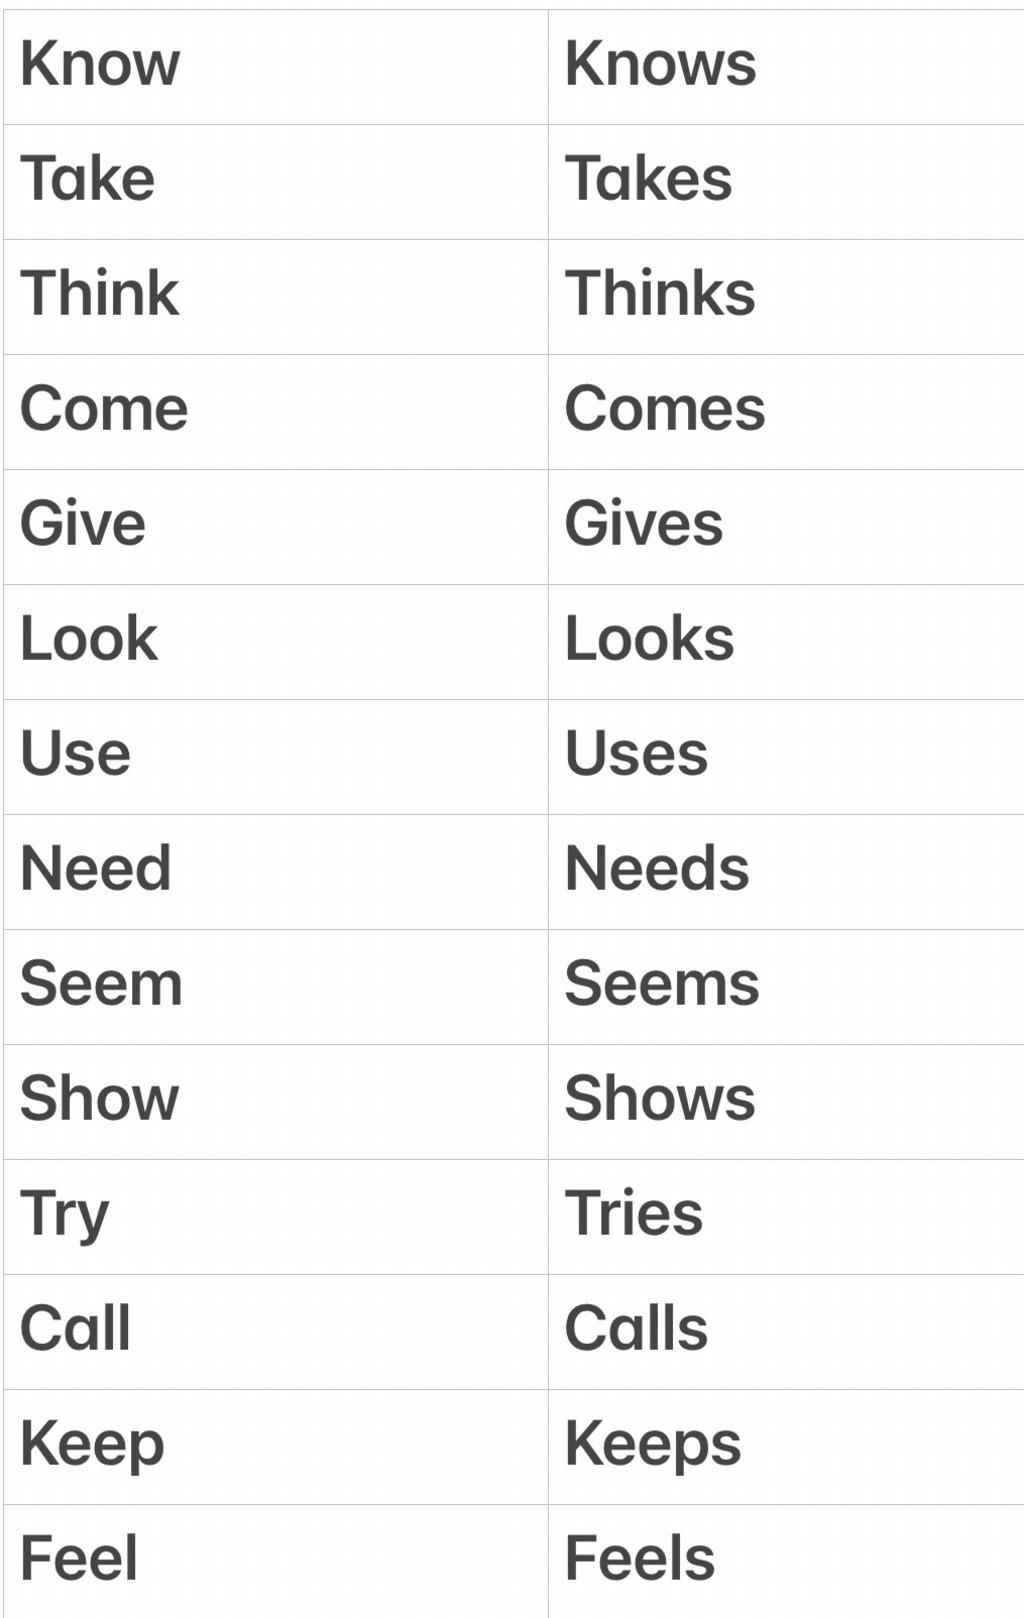Select the cell containing 'Know'

pos(276,67)
